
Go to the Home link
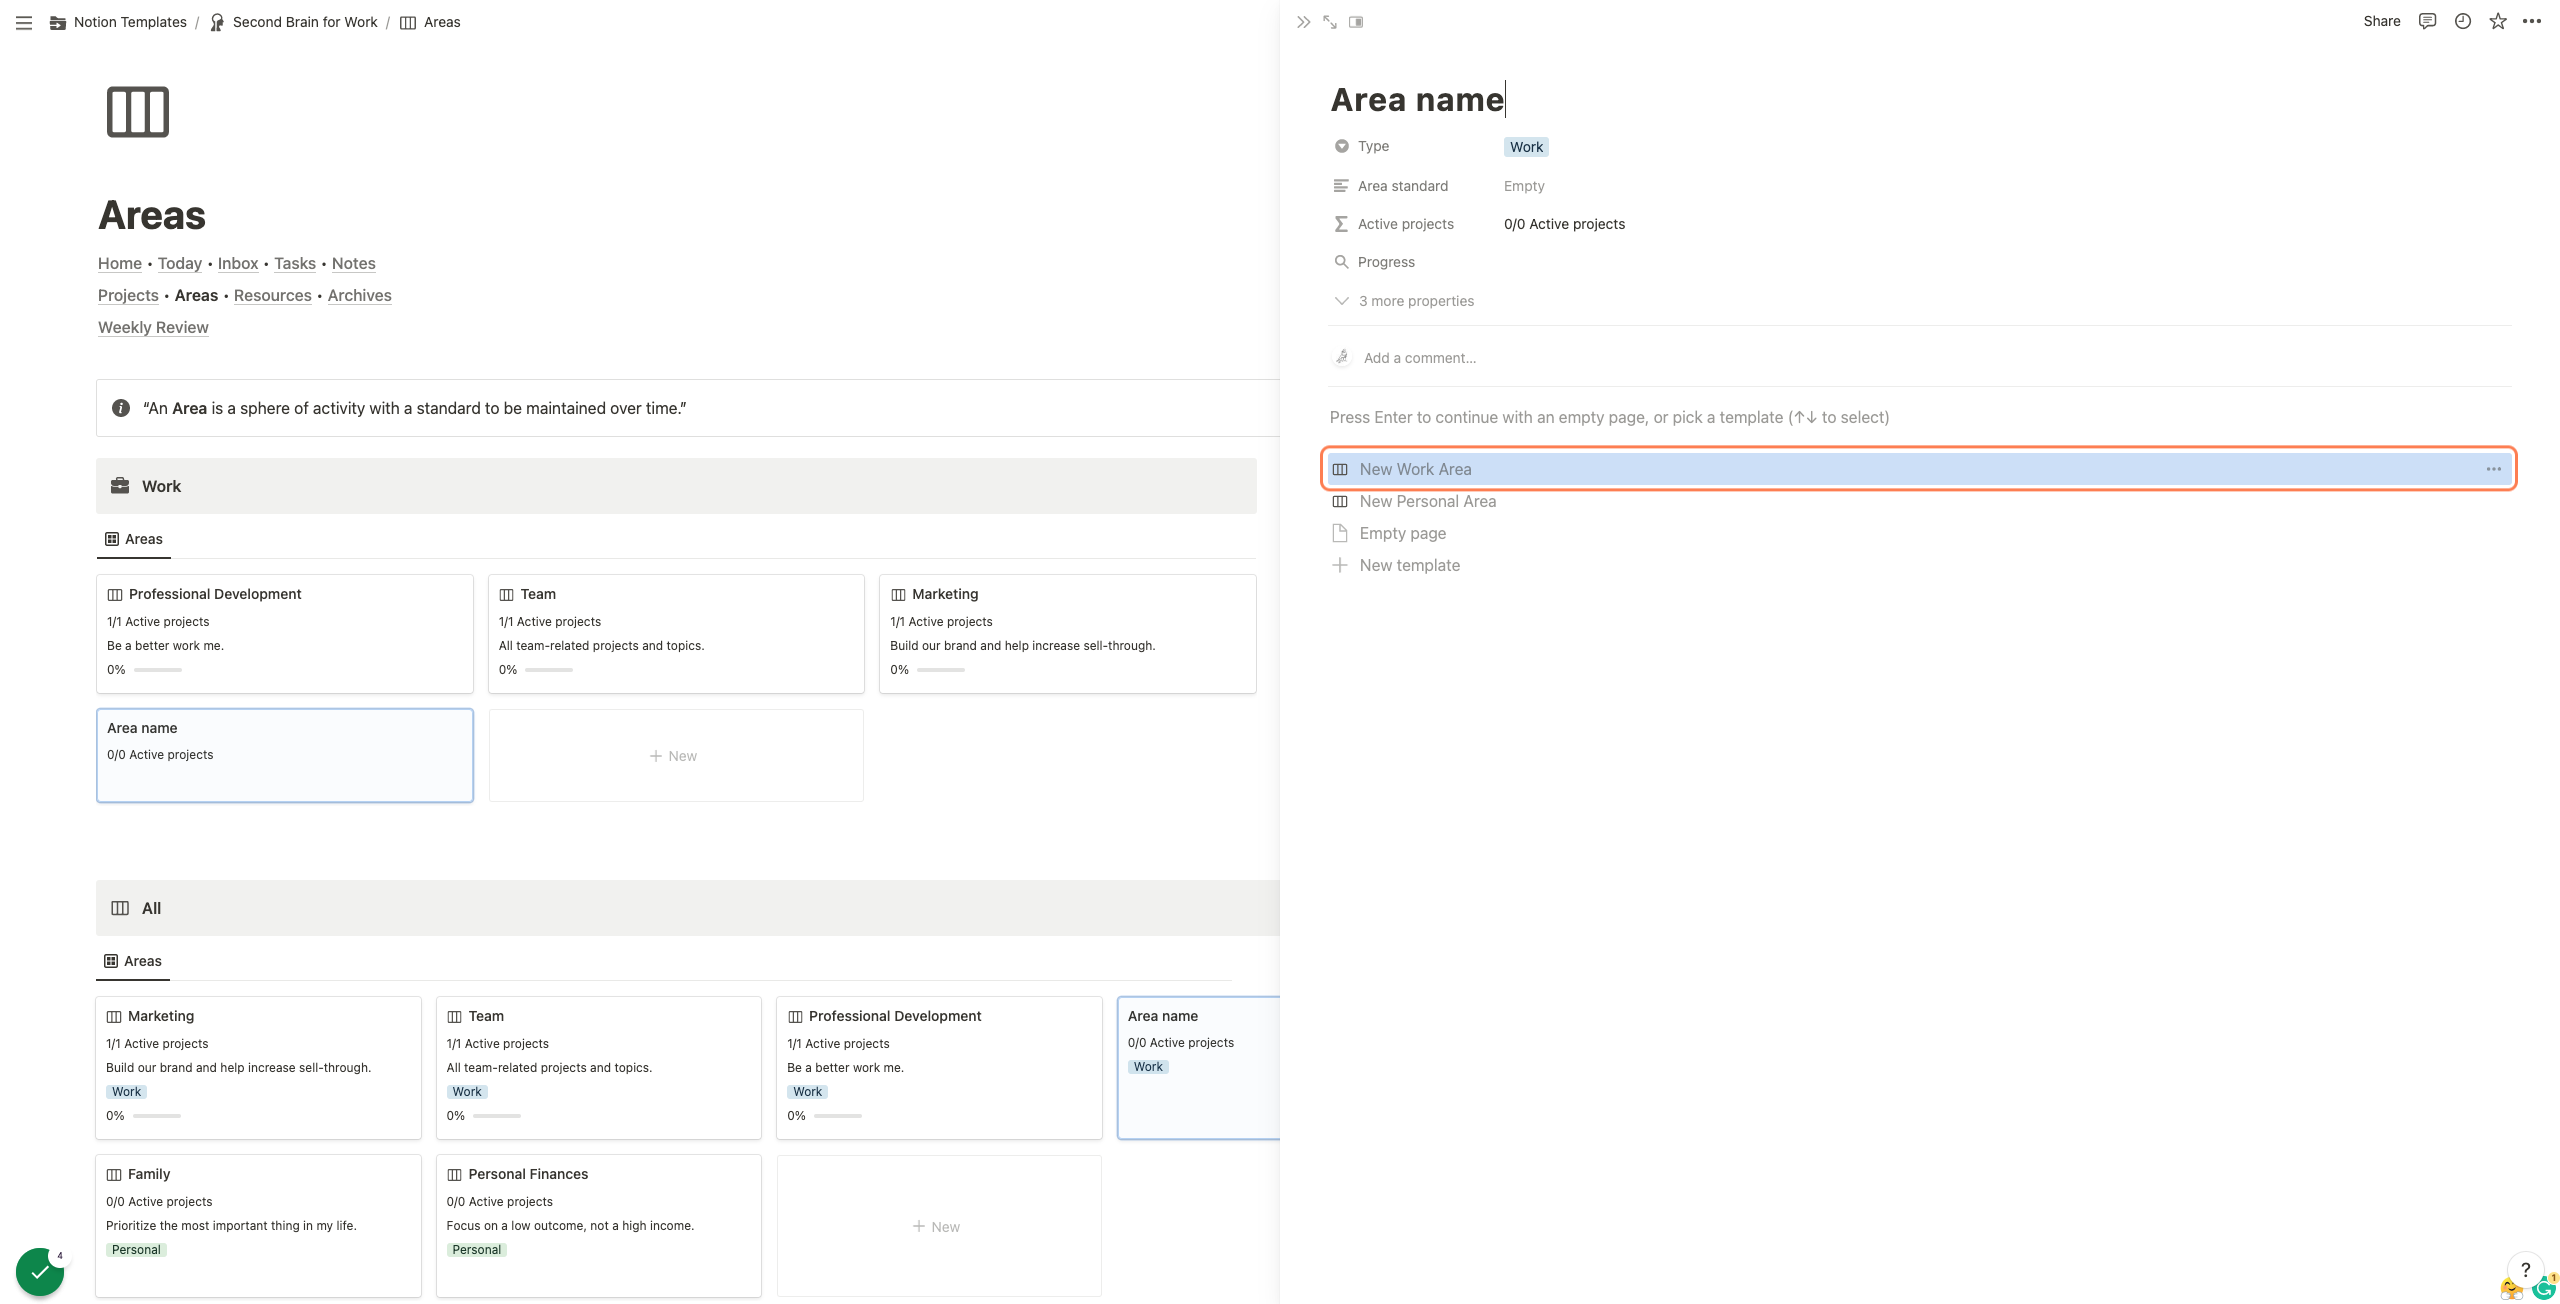tap(120, 263)
